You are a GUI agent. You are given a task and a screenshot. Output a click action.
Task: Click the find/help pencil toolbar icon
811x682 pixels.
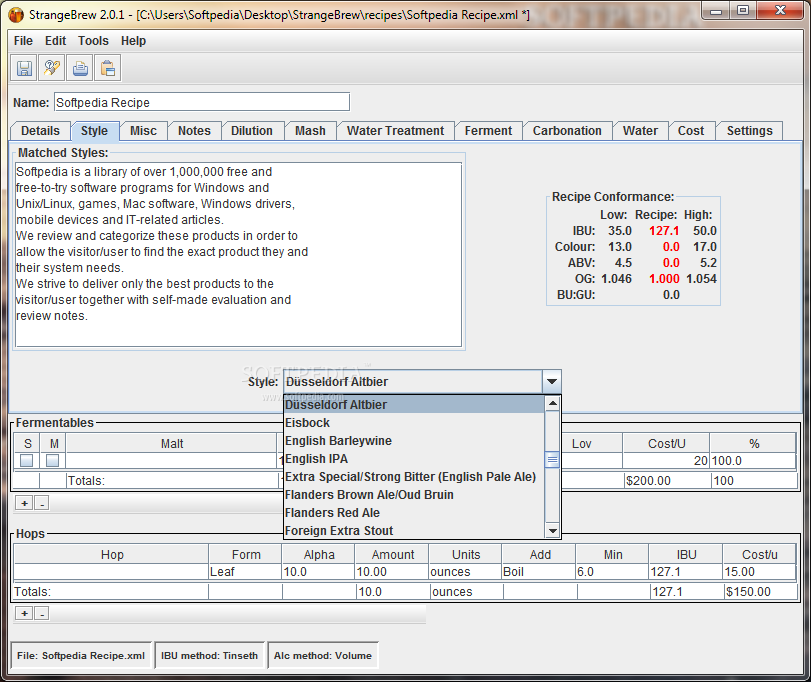tap(52, 68)
